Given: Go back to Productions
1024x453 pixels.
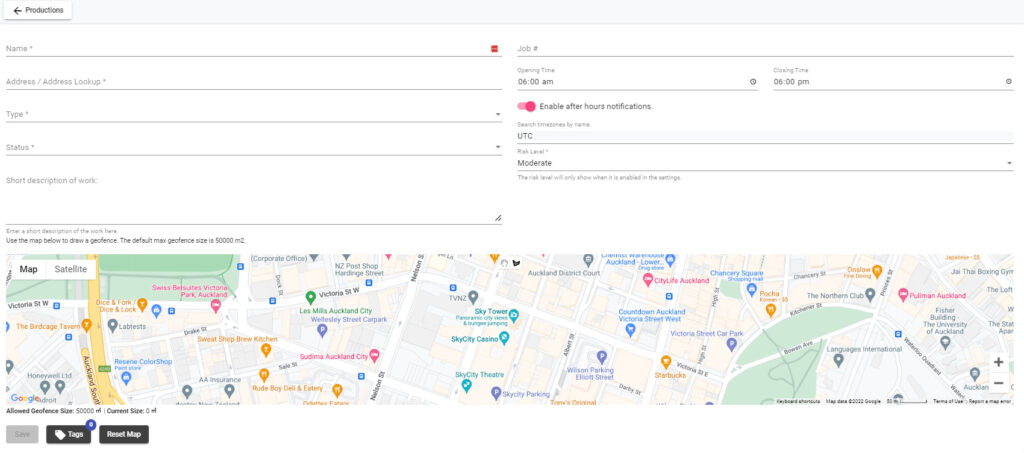Looking at the screenshot, I should (x=38, y=10).
